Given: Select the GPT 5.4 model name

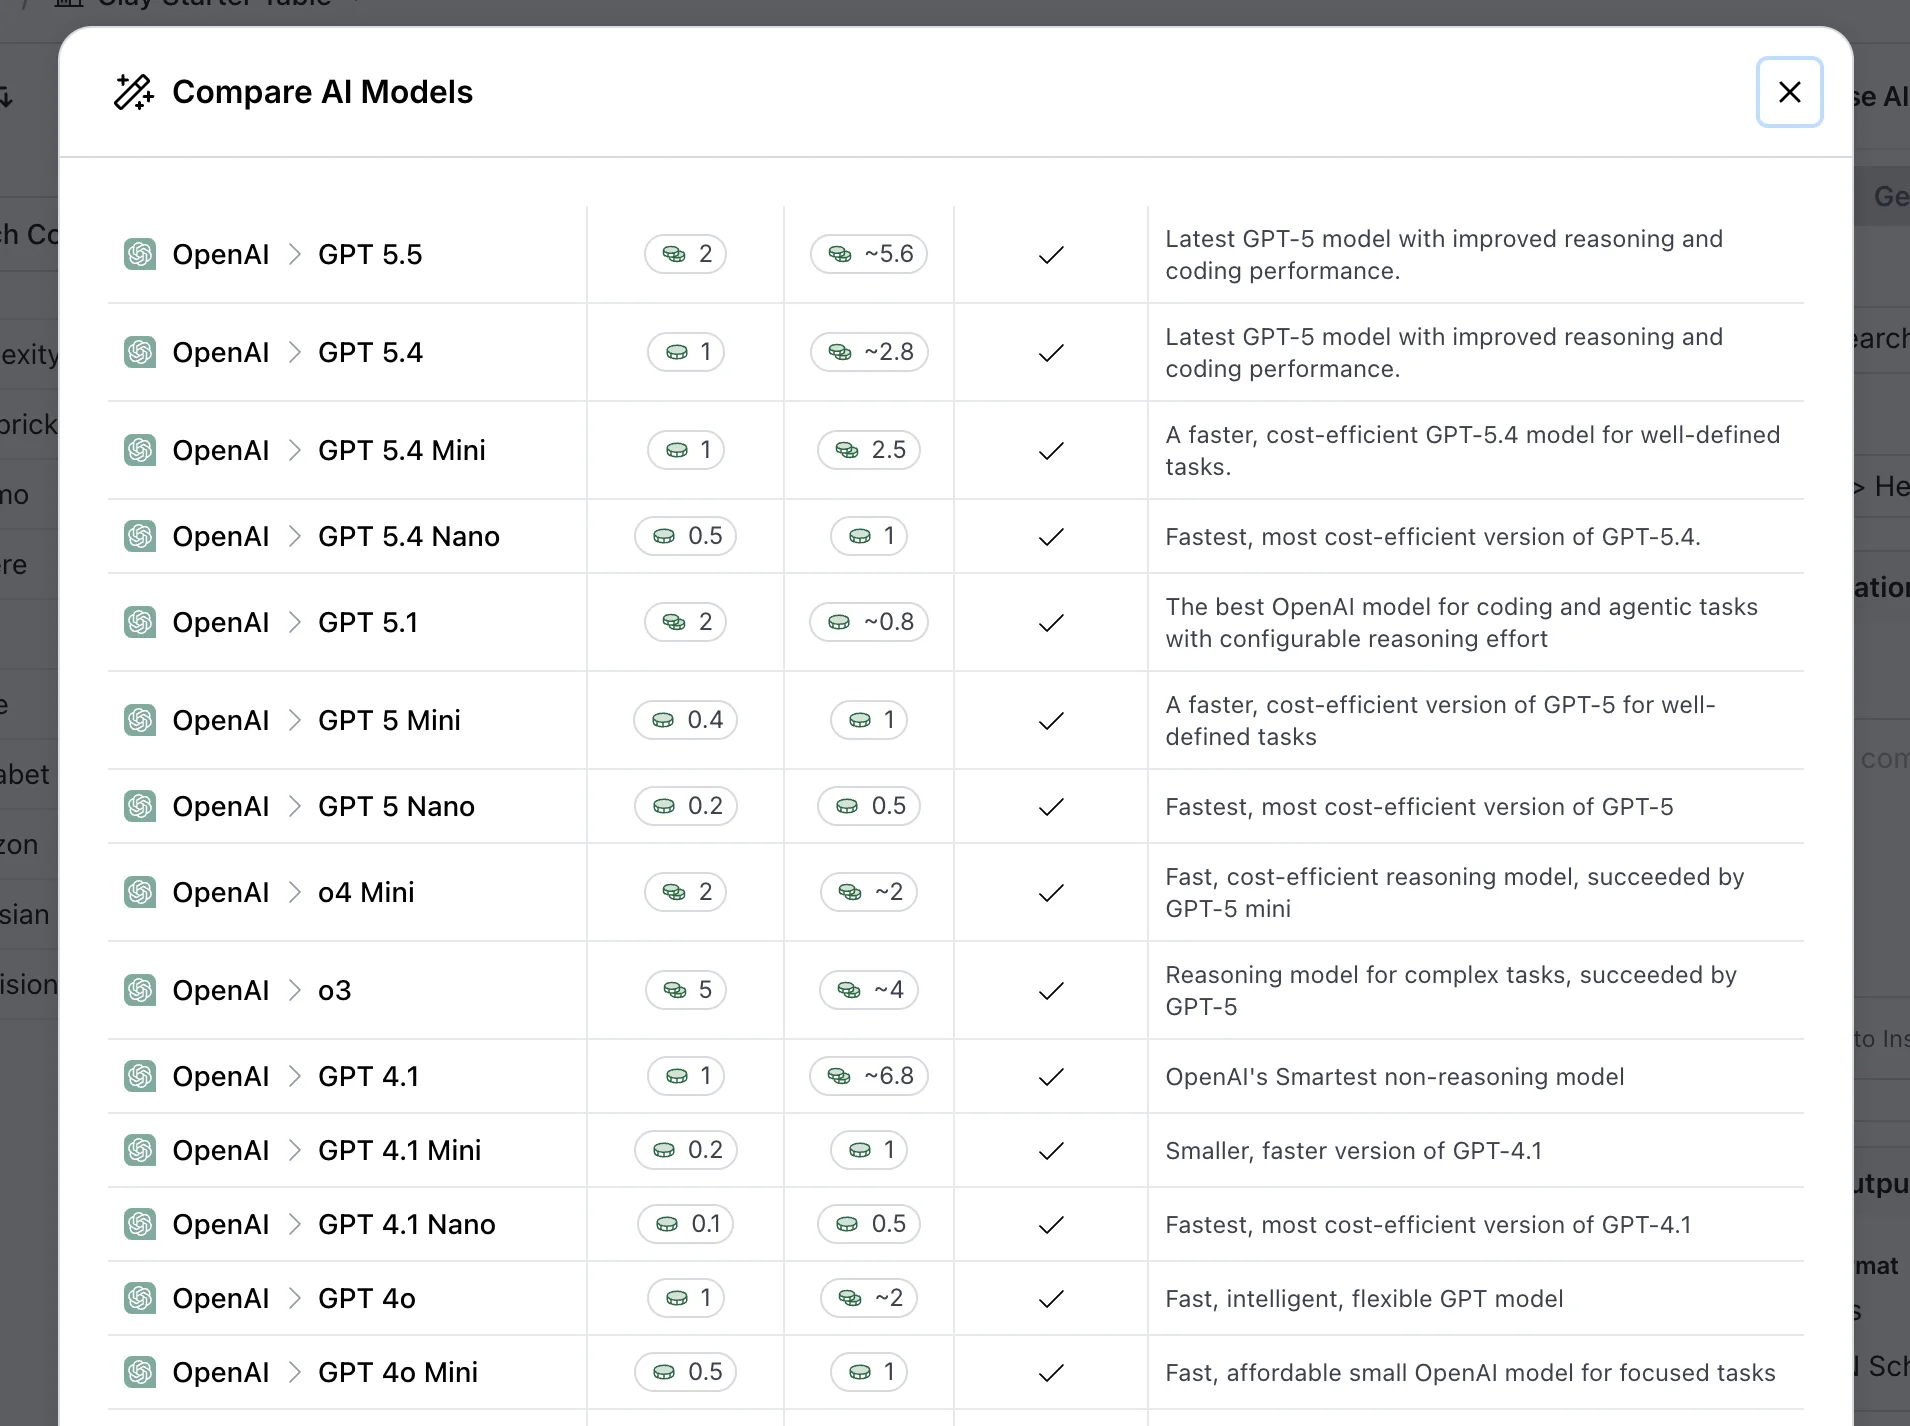Looking at the screenshot, I should tap(370, 352).
